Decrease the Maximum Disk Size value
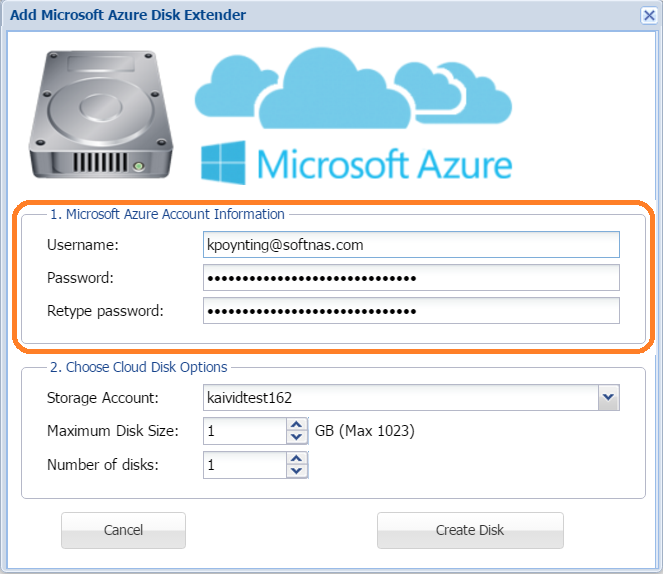The height and width of the screenshot is (574, 663). pos(297,437)
